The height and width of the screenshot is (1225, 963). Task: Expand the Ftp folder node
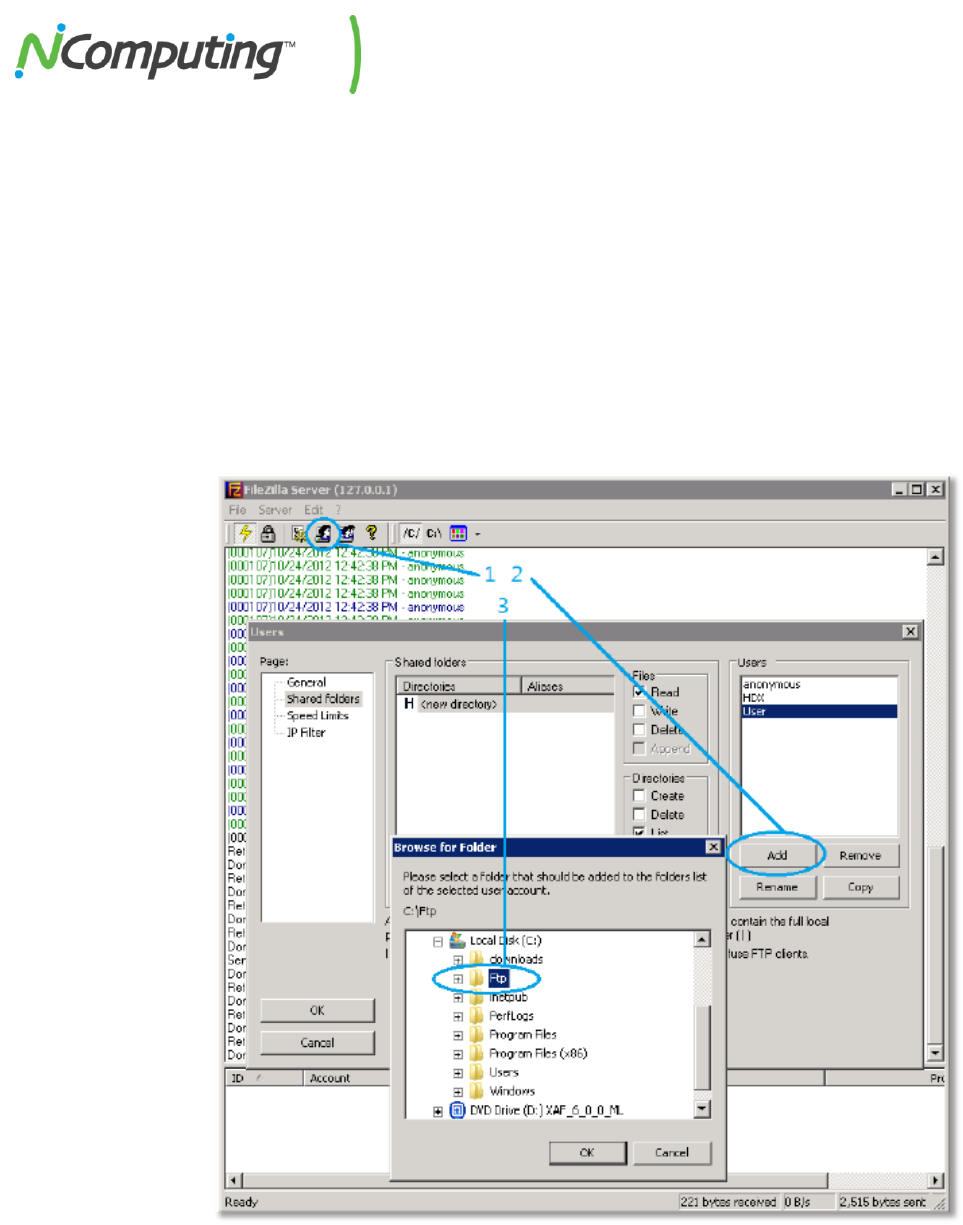click(x=458, y=979)
